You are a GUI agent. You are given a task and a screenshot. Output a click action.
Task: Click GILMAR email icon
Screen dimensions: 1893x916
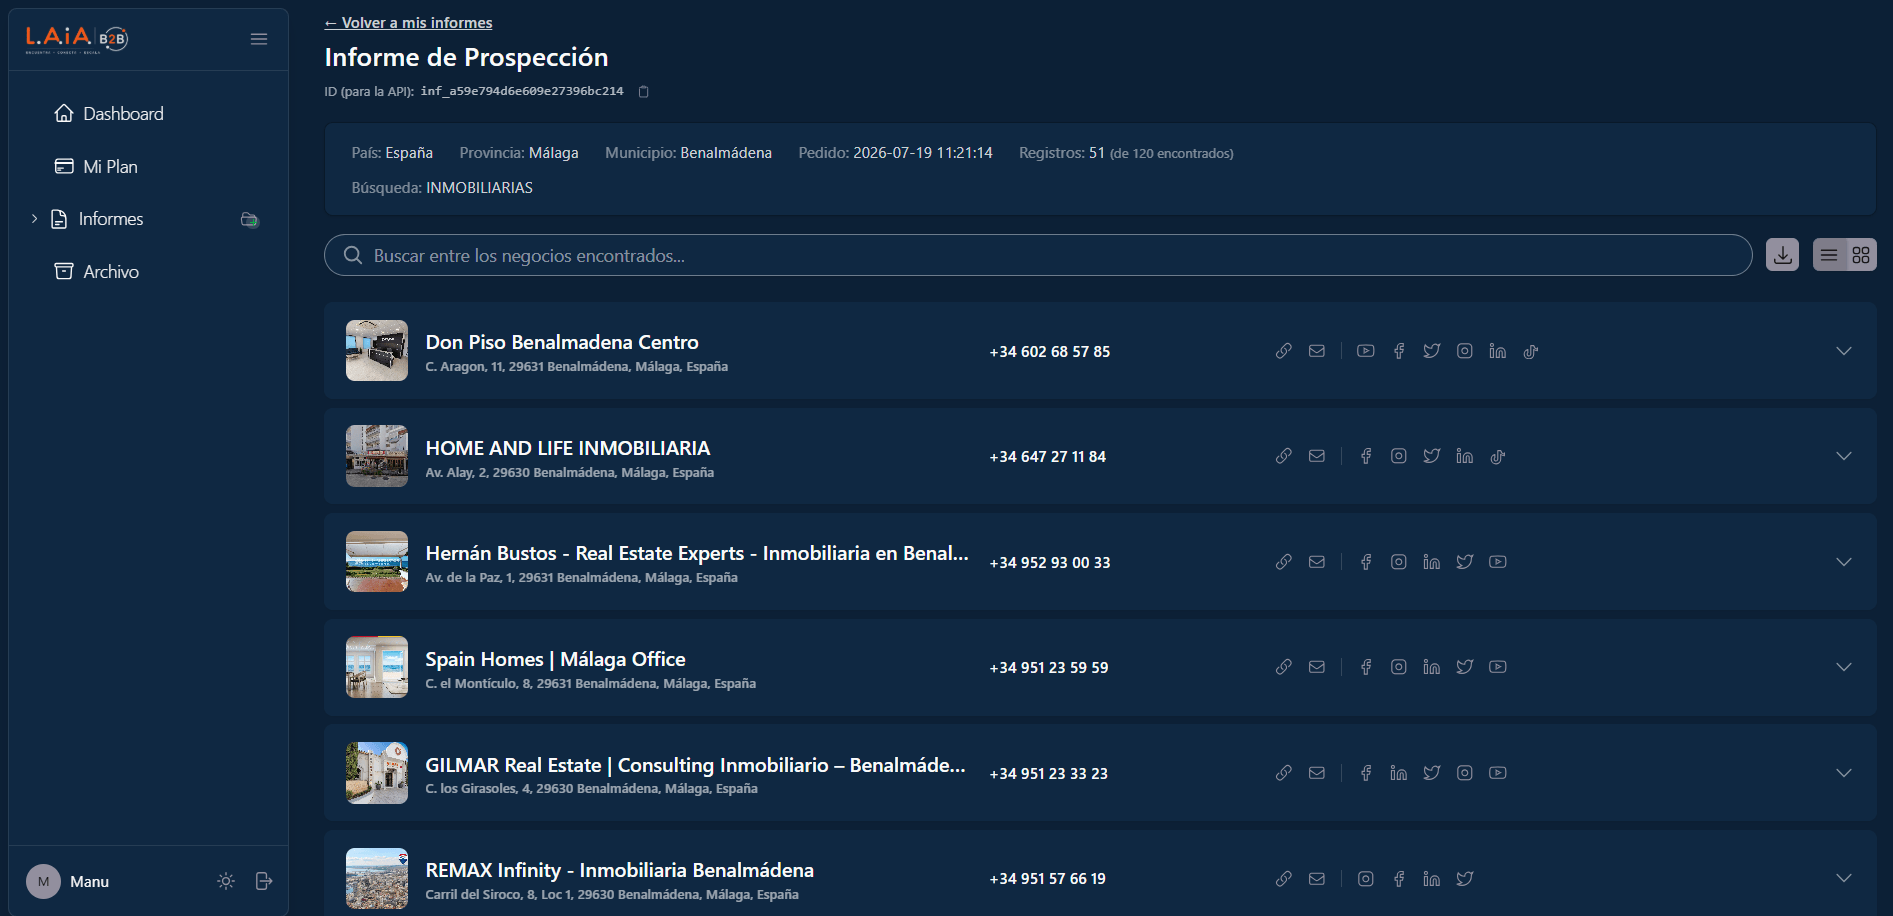1317,773
